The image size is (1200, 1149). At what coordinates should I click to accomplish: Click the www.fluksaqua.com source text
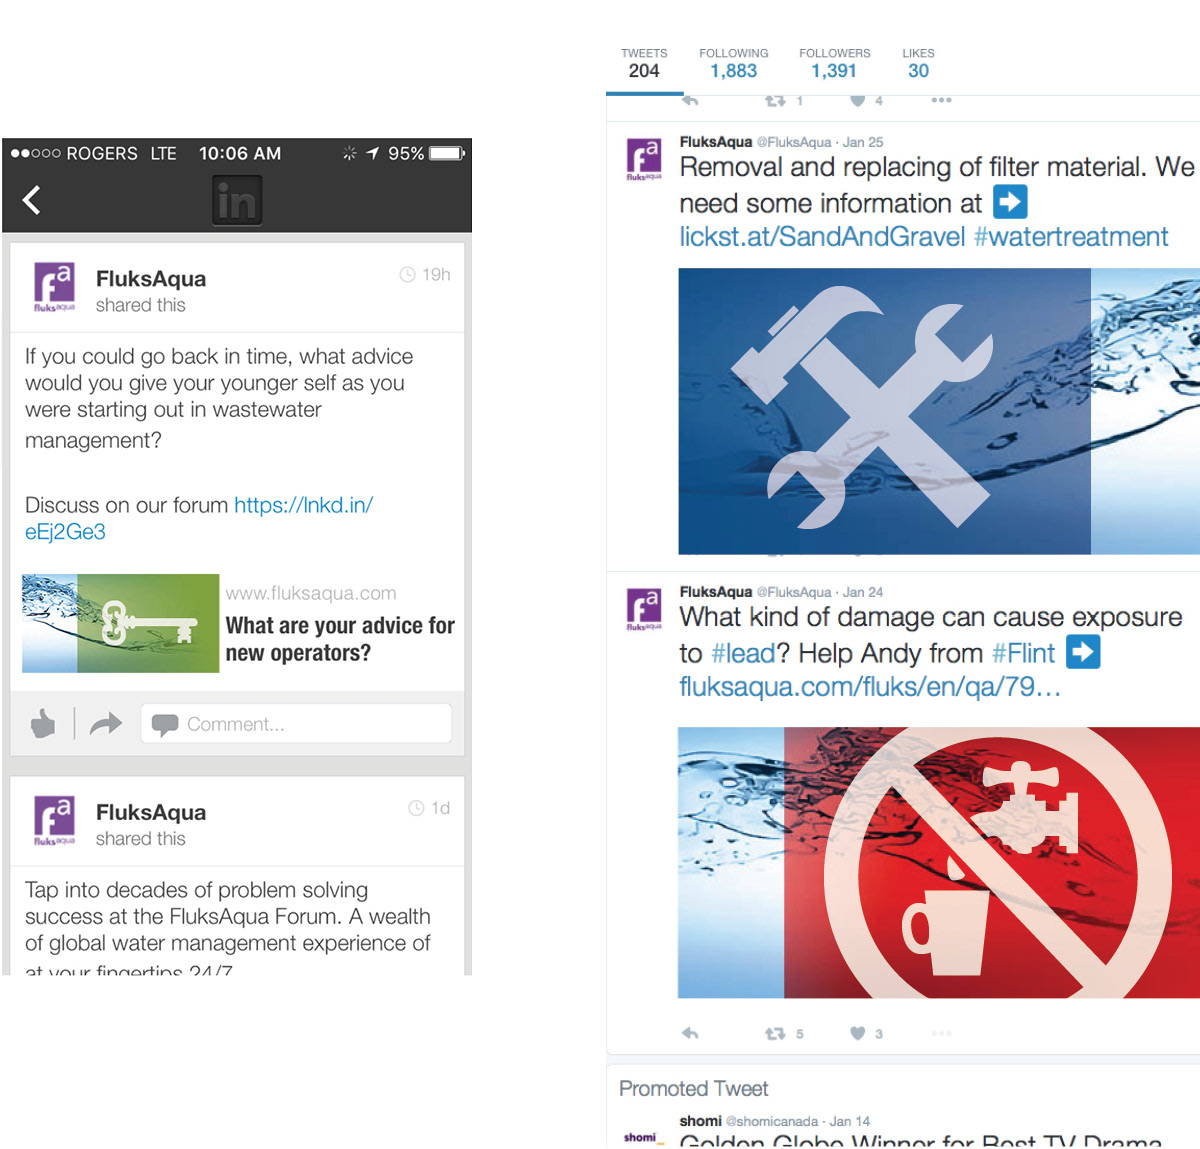click(311, 593)
